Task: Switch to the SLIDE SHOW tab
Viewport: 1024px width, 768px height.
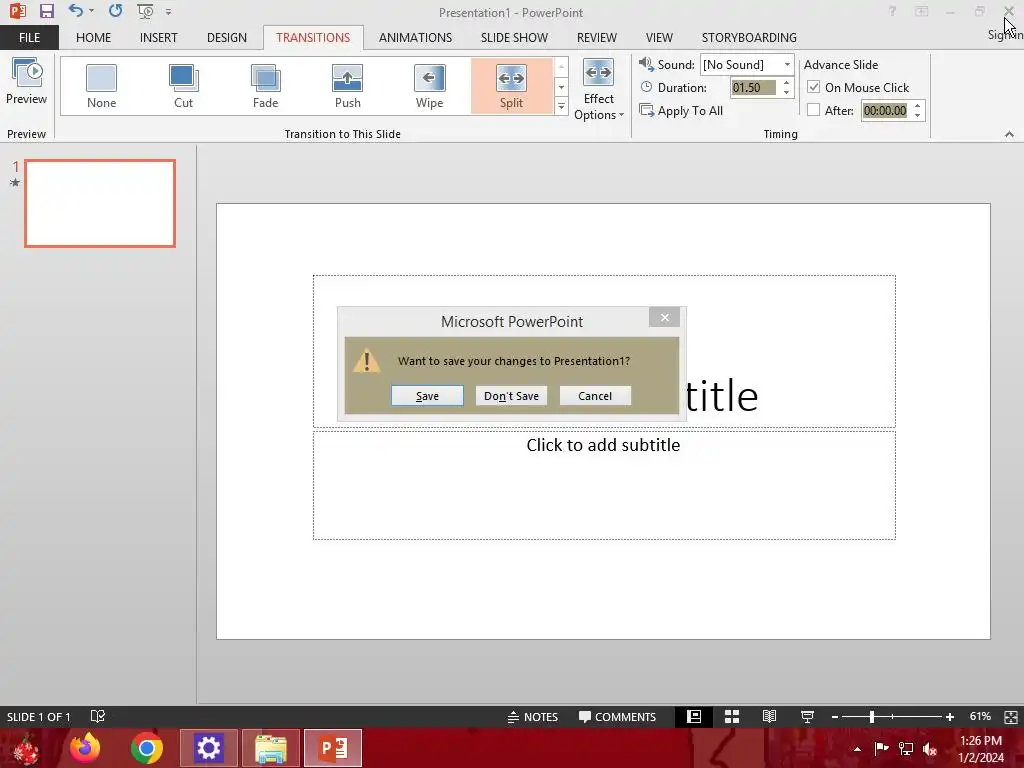Action: [515, 38]
